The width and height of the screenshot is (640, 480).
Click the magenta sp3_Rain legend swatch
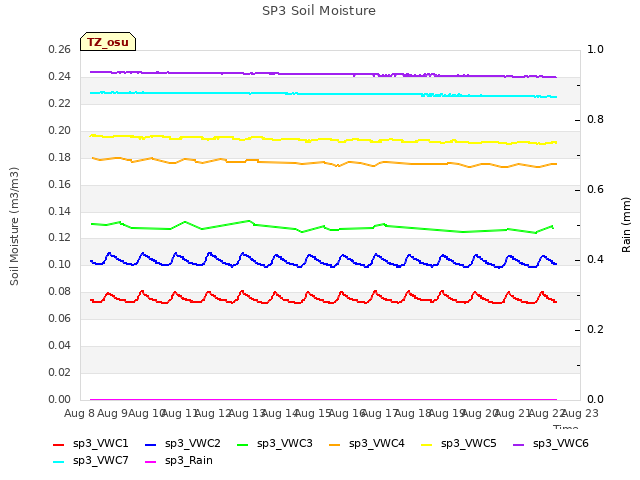(151, 462)
